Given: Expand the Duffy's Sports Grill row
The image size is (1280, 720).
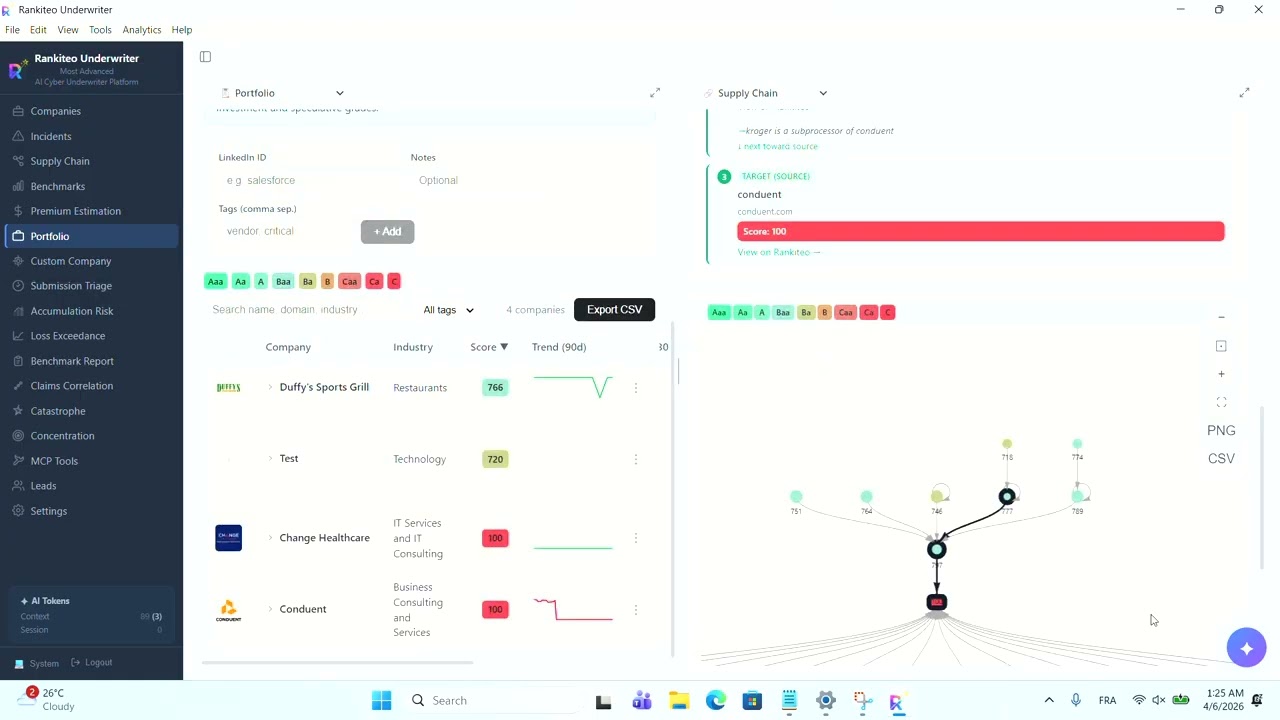Looking at the screenshot, I should point(270,387).
